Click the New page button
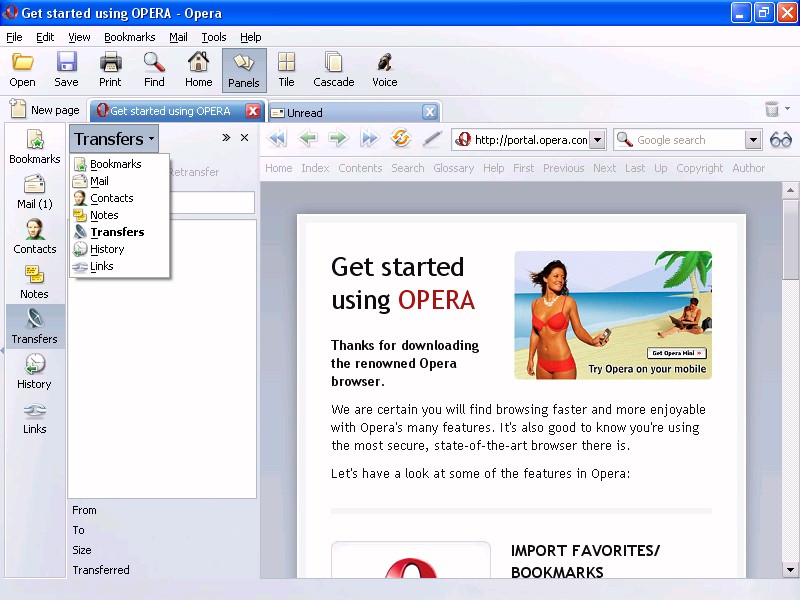This screenshot has height=600, width=800. tap(45, 110)
